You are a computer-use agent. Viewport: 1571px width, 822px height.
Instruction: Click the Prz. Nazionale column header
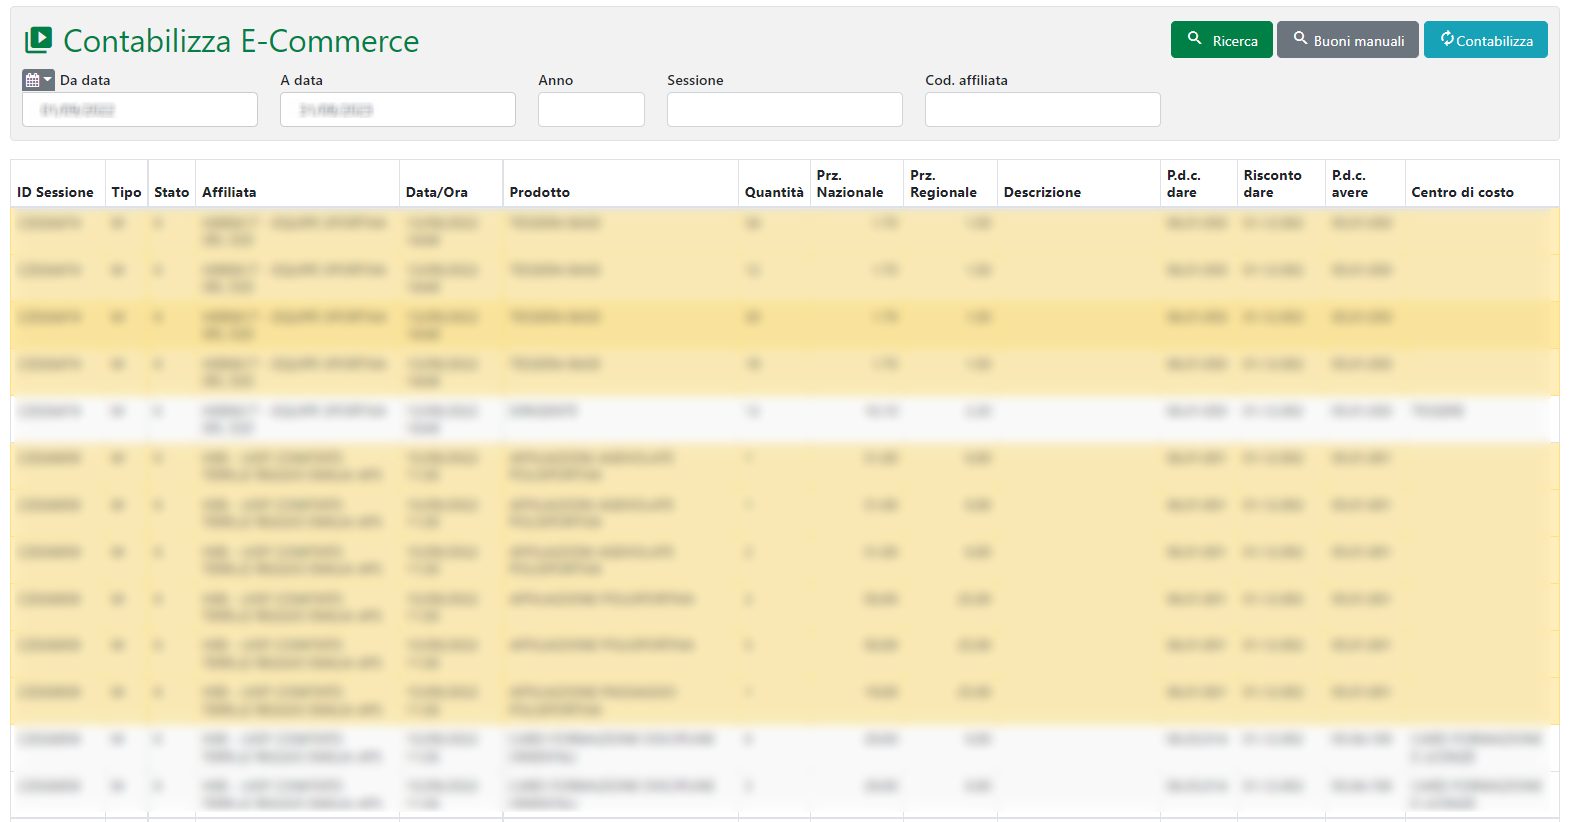[850, 184]
